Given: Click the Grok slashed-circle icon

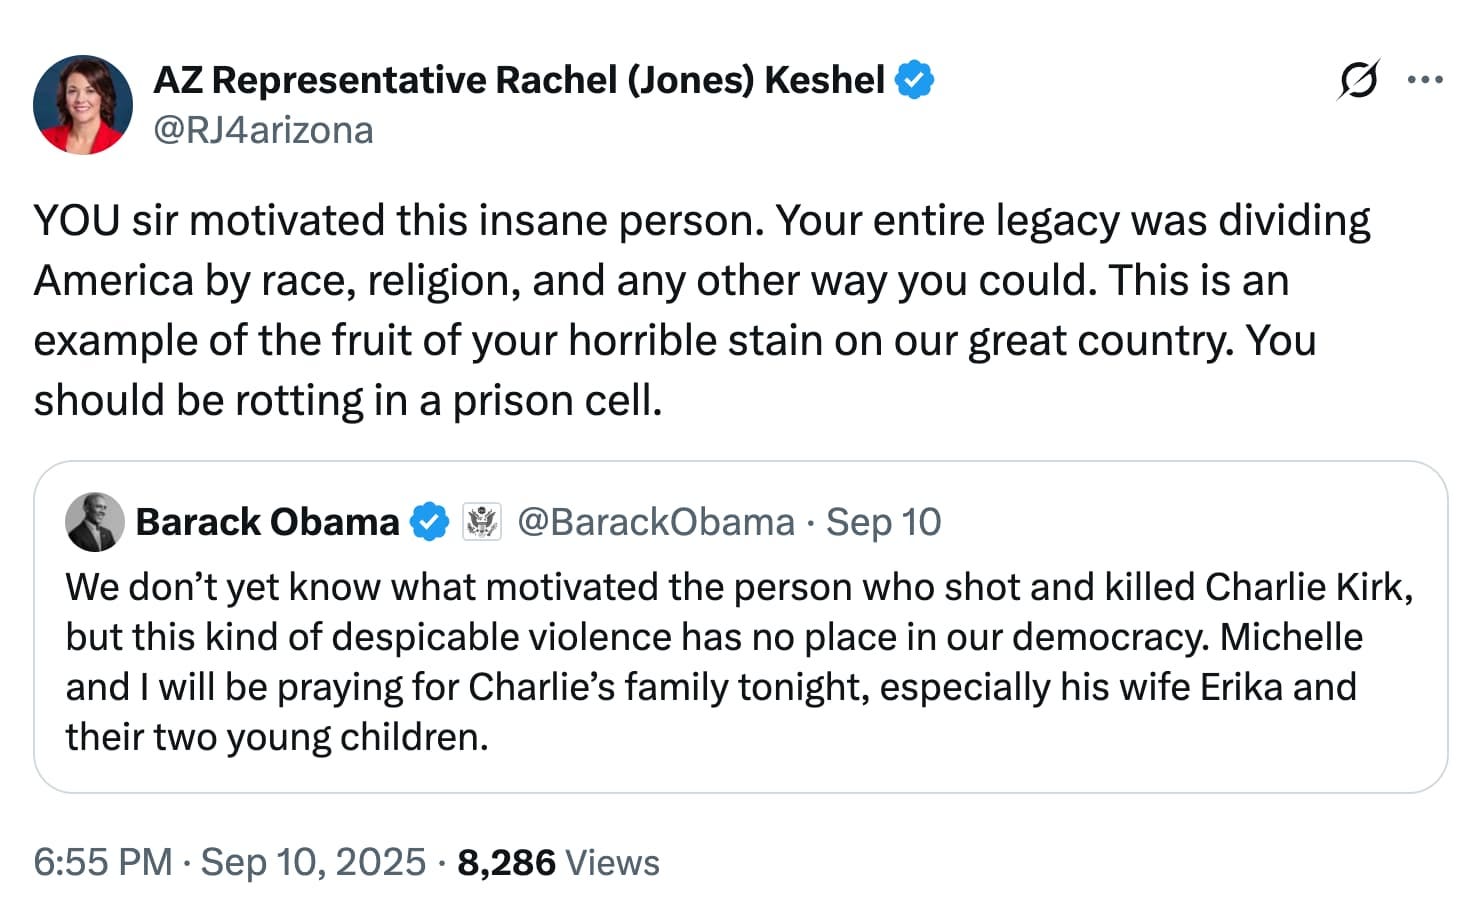Looking at the screenshot, I should (1358, 80).
